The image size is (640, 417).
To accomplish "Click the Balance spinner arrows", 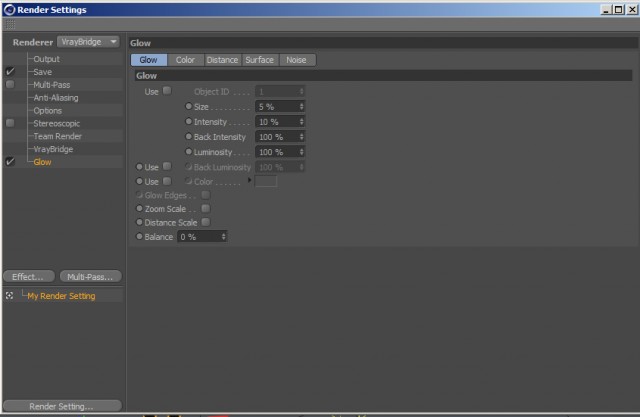I will tap(224, 237).
